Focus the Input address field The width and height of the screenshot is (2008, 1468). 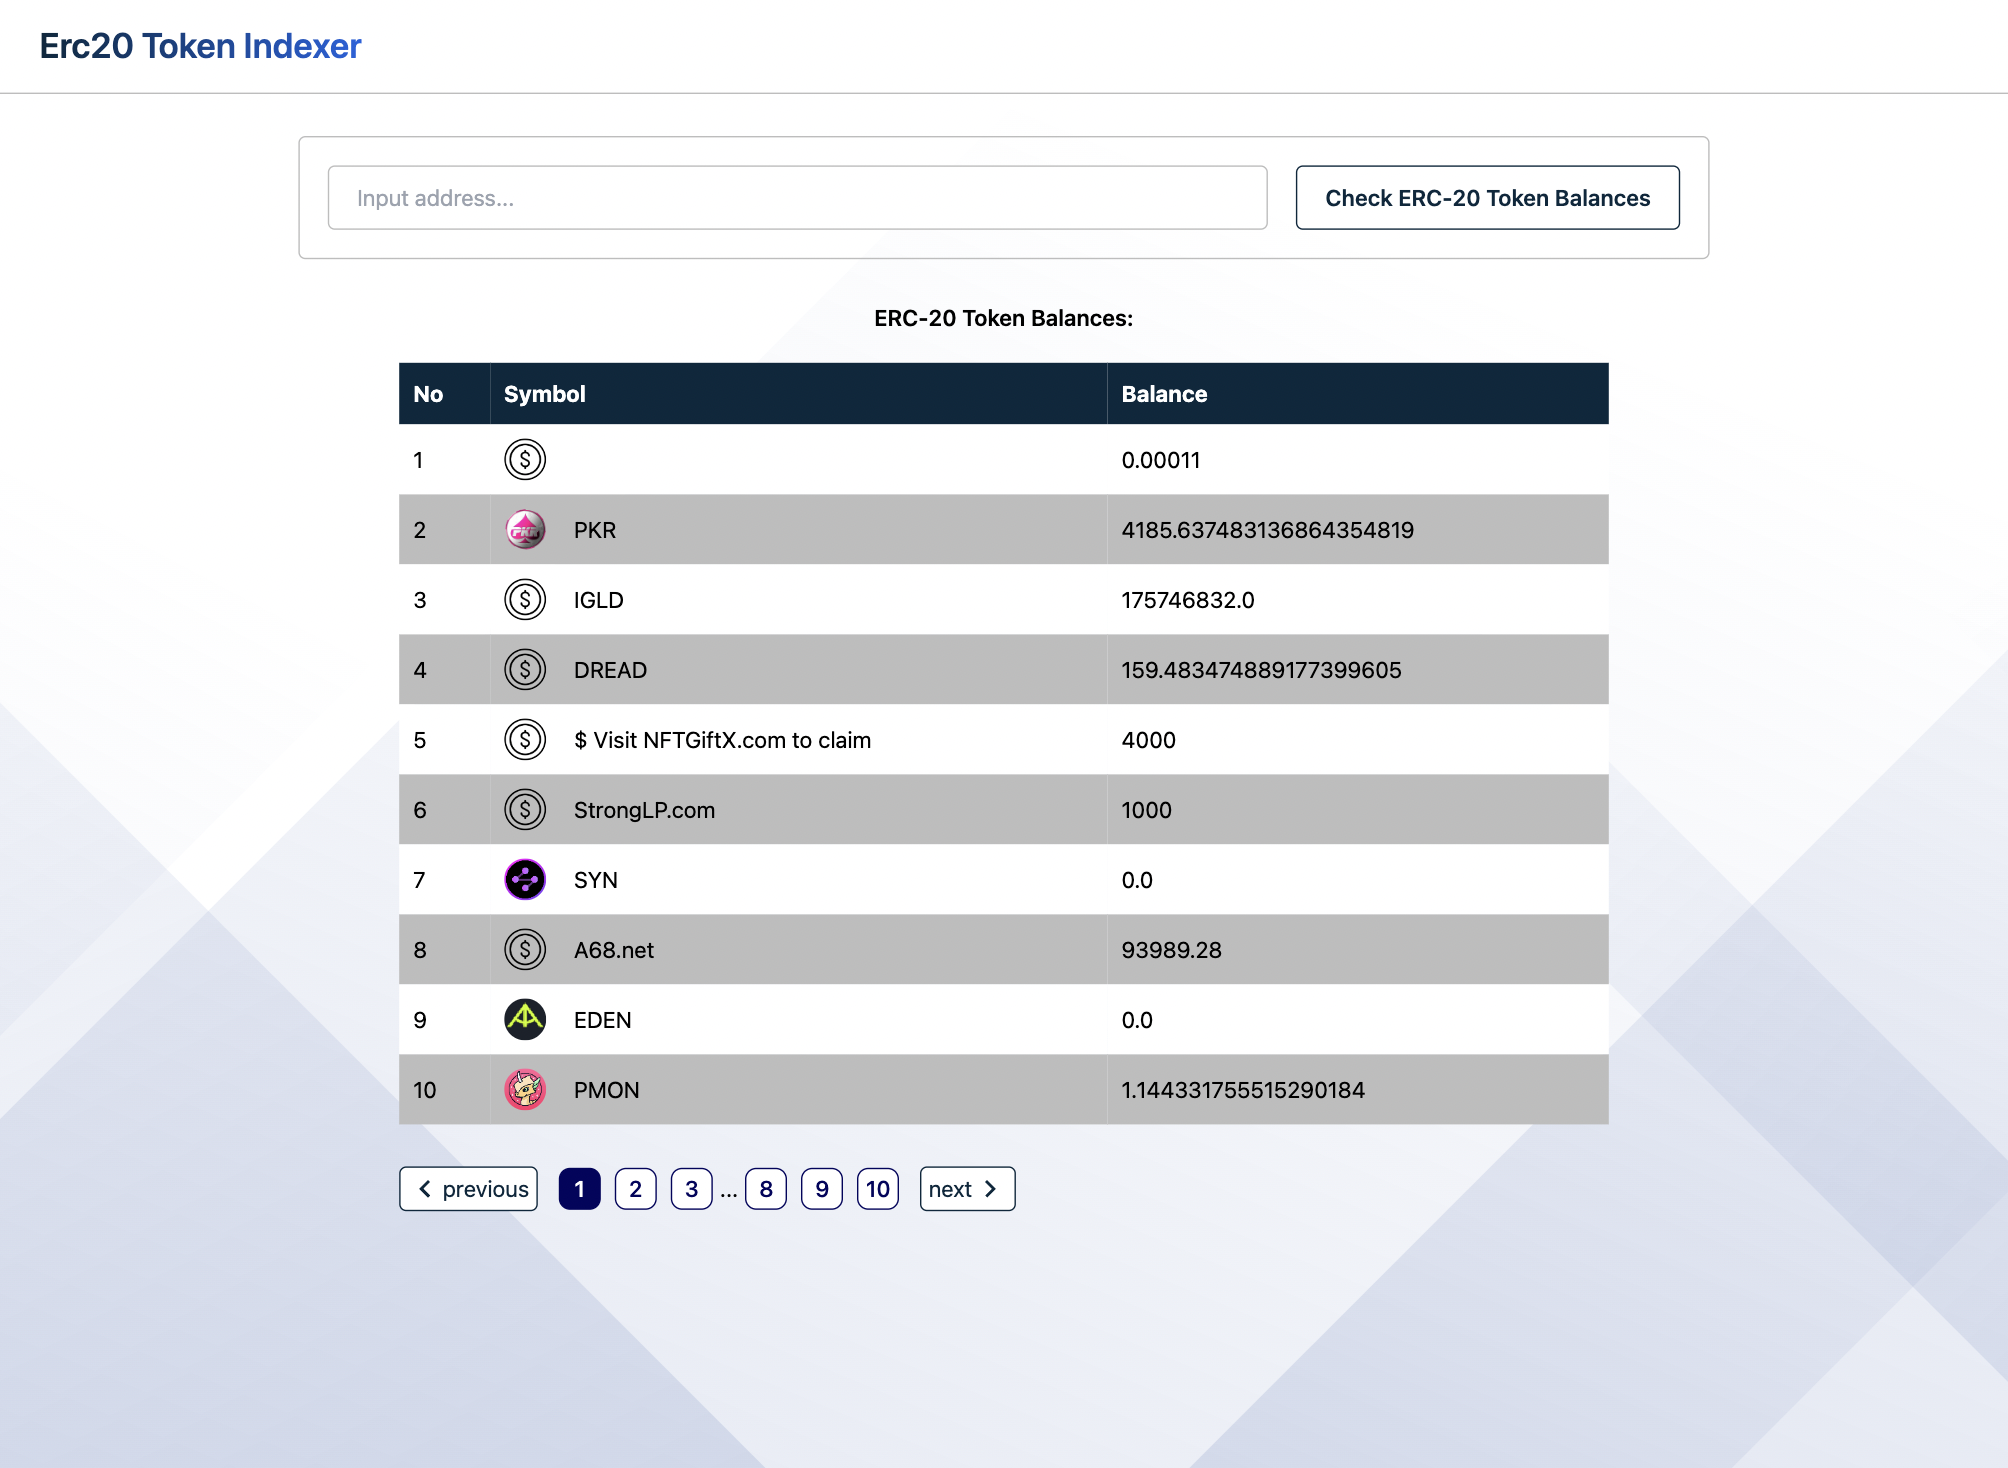coord(797,198)
